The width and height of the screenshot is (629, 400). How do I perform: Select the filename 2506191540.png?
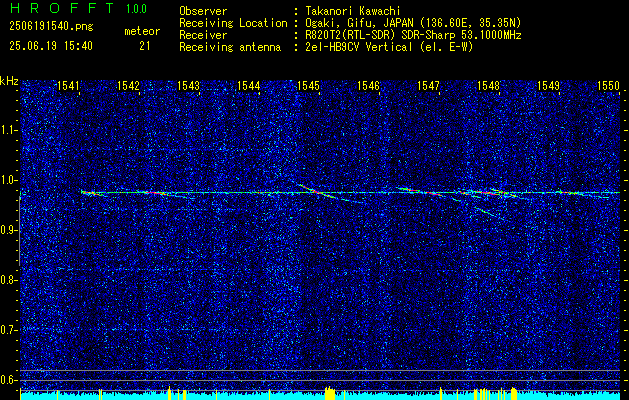coord(51,26)
